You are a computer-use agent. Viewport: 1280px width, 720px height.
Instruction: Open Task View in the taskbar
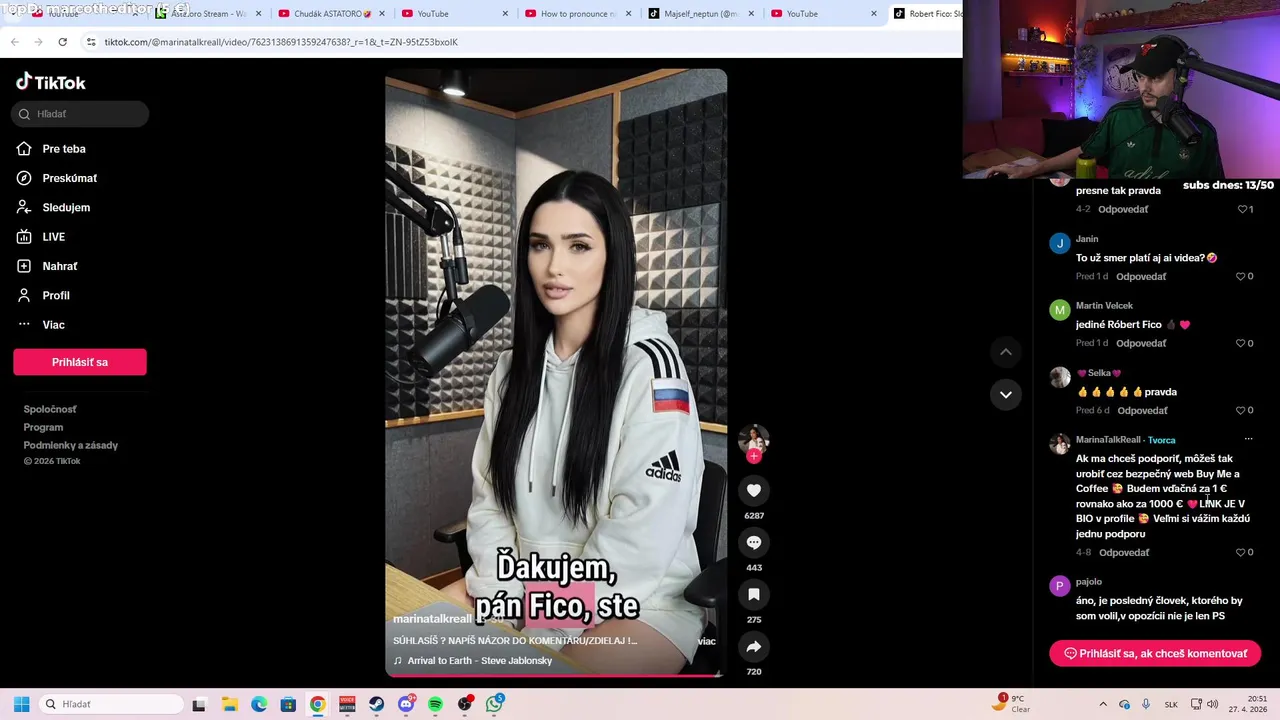(199, 704)
